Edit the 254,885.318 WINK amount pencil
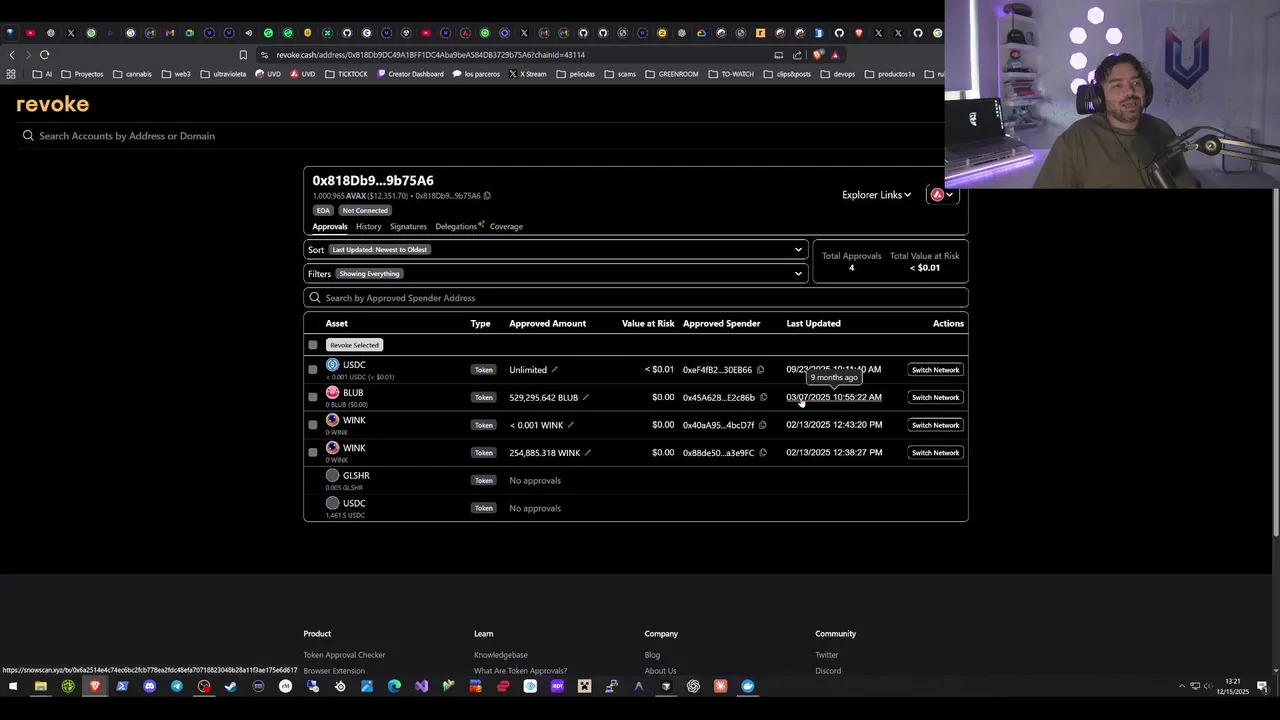This screenshot has height=720, width=1280. pos(588,453)
